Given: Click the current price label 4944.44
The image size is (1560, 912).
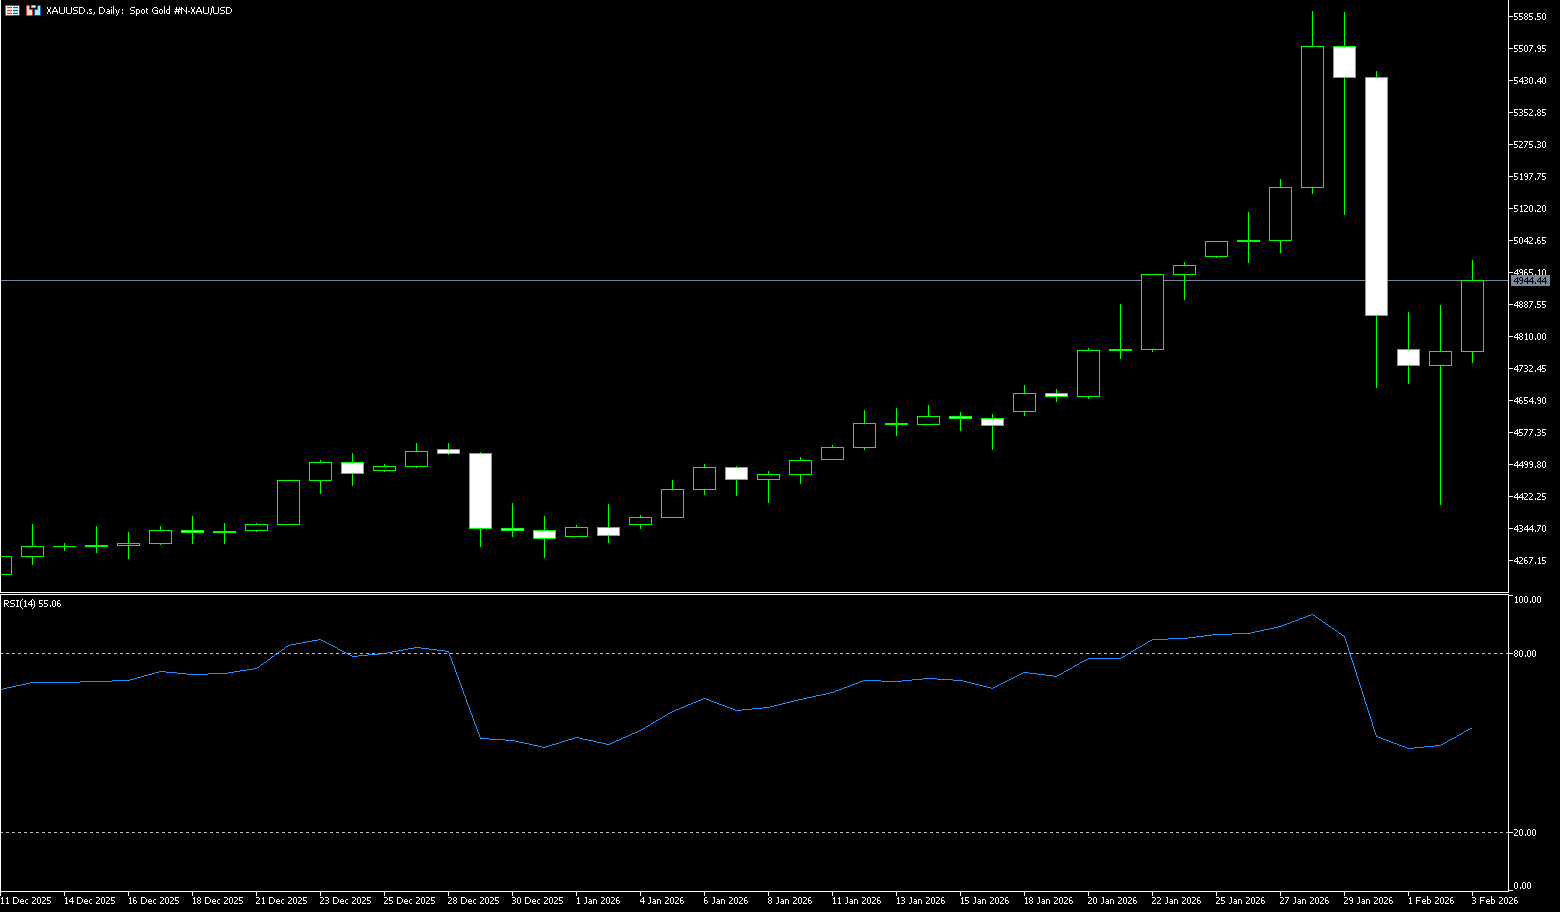Looking at the screenshot, I should [x=1530, y=281].
